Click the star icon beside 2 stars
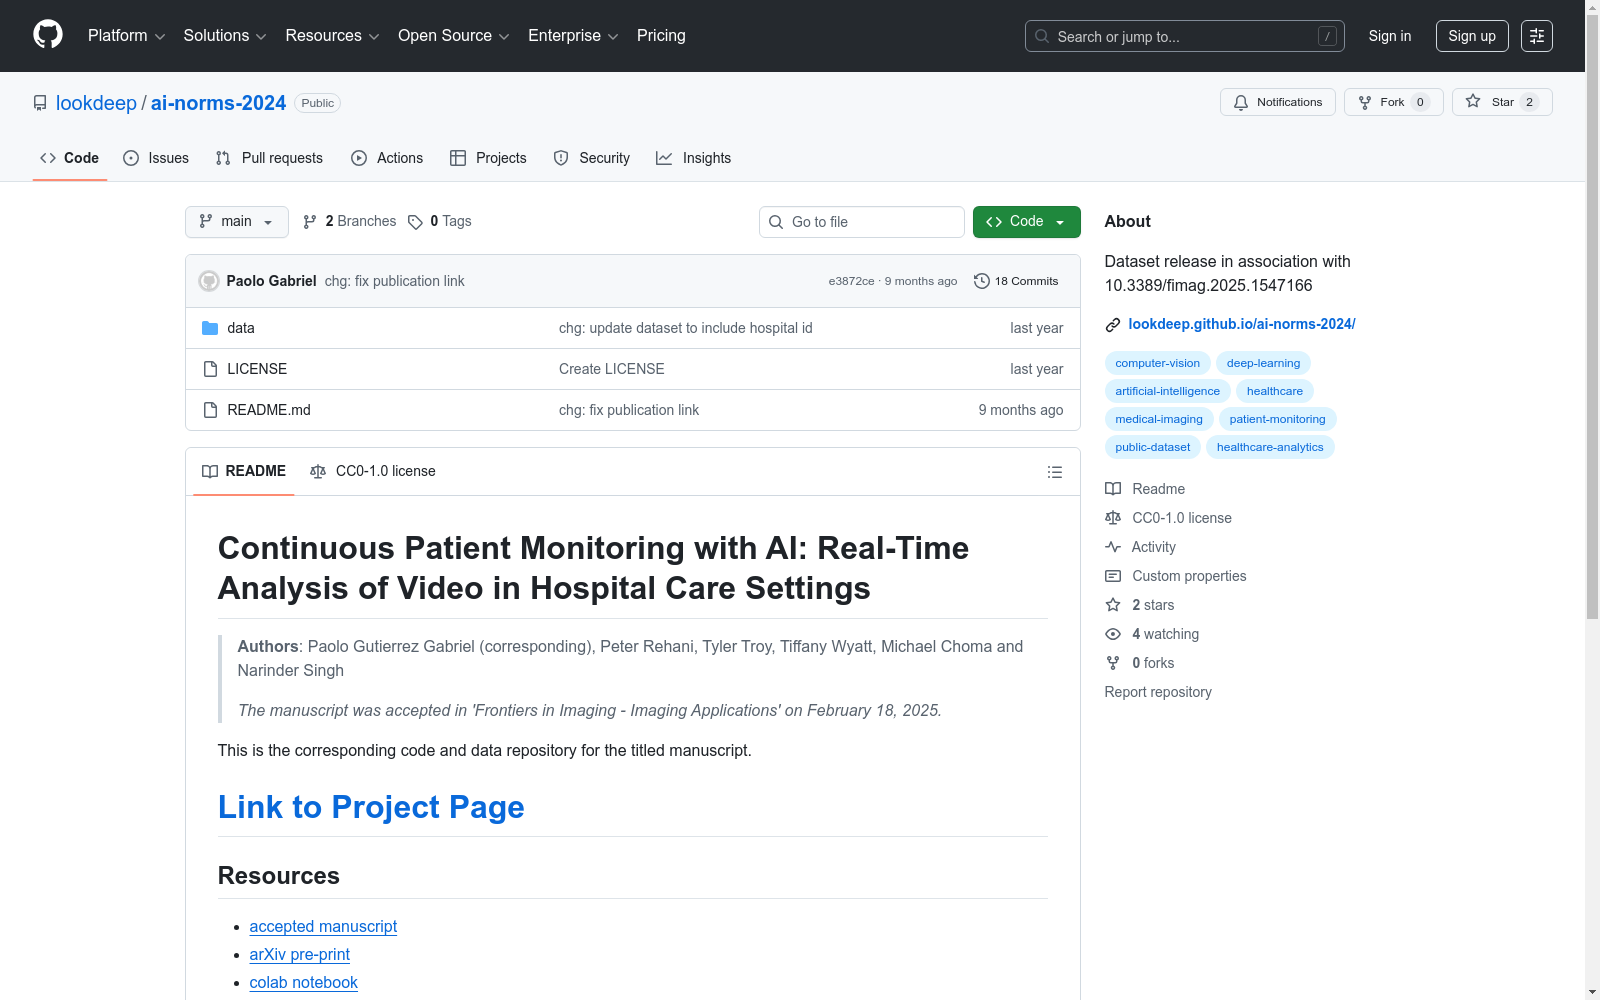This screenshot has height=1000, width=1600. tap(1113, 605)
